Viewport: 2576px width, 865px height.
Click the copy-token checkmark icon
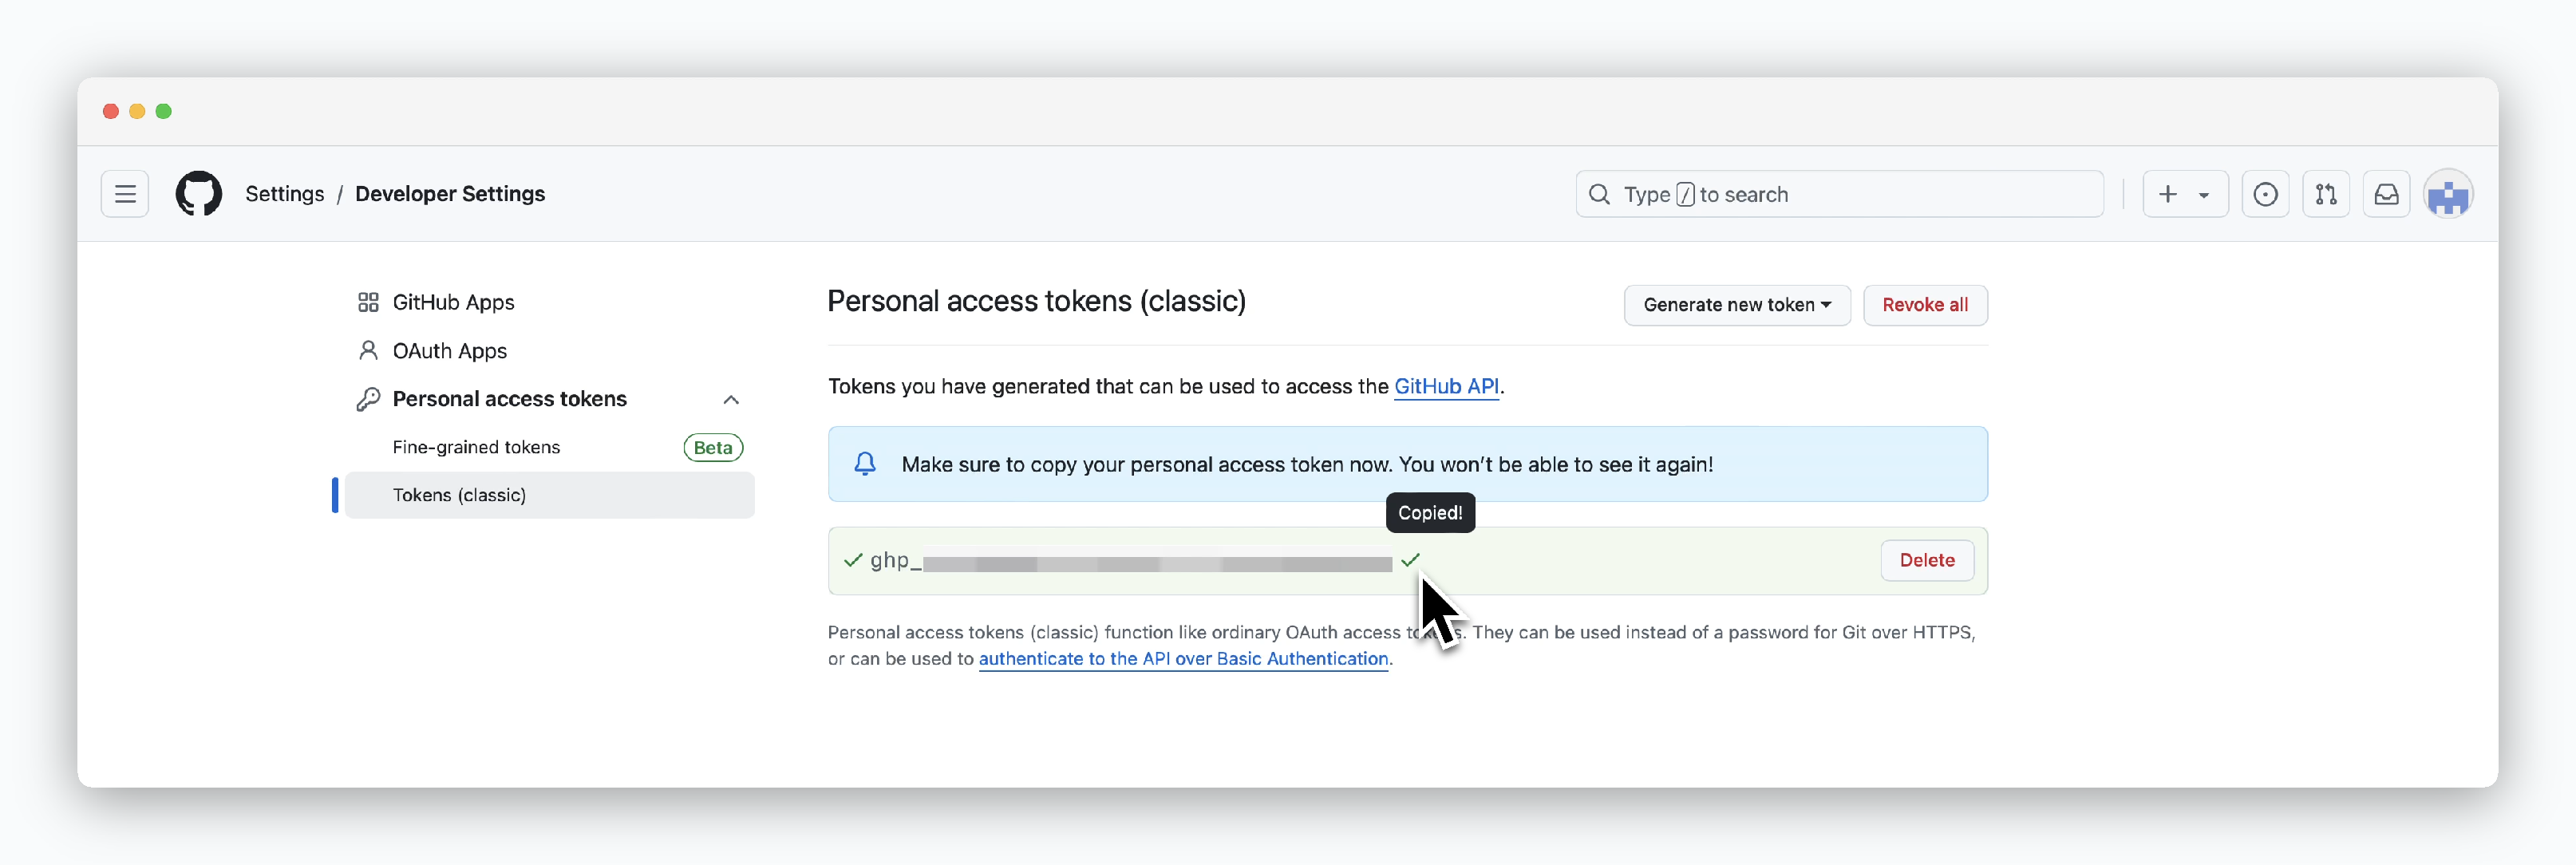click(1410, 560)
